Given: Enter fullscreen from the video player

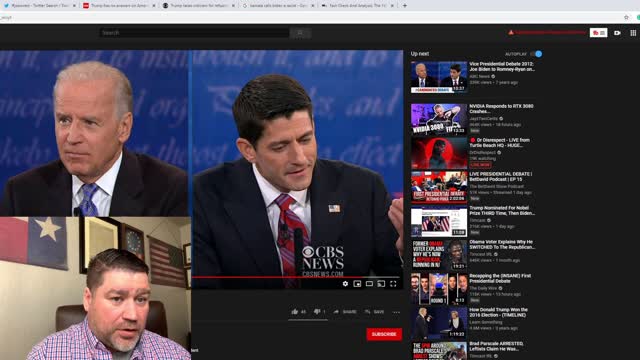Looking at the screenshot, I should 393,284.
